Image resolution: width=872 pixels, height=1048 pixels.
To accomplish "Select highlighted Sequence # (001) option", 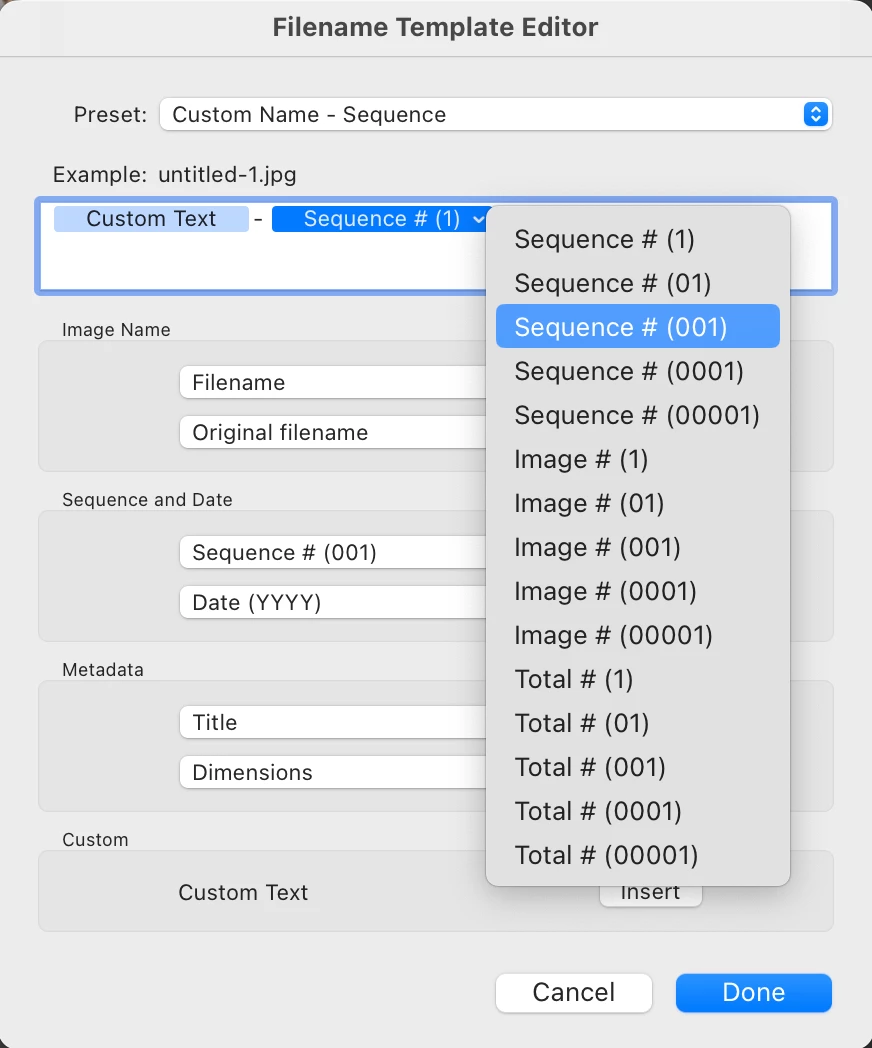I will click(x=620, y=328).
